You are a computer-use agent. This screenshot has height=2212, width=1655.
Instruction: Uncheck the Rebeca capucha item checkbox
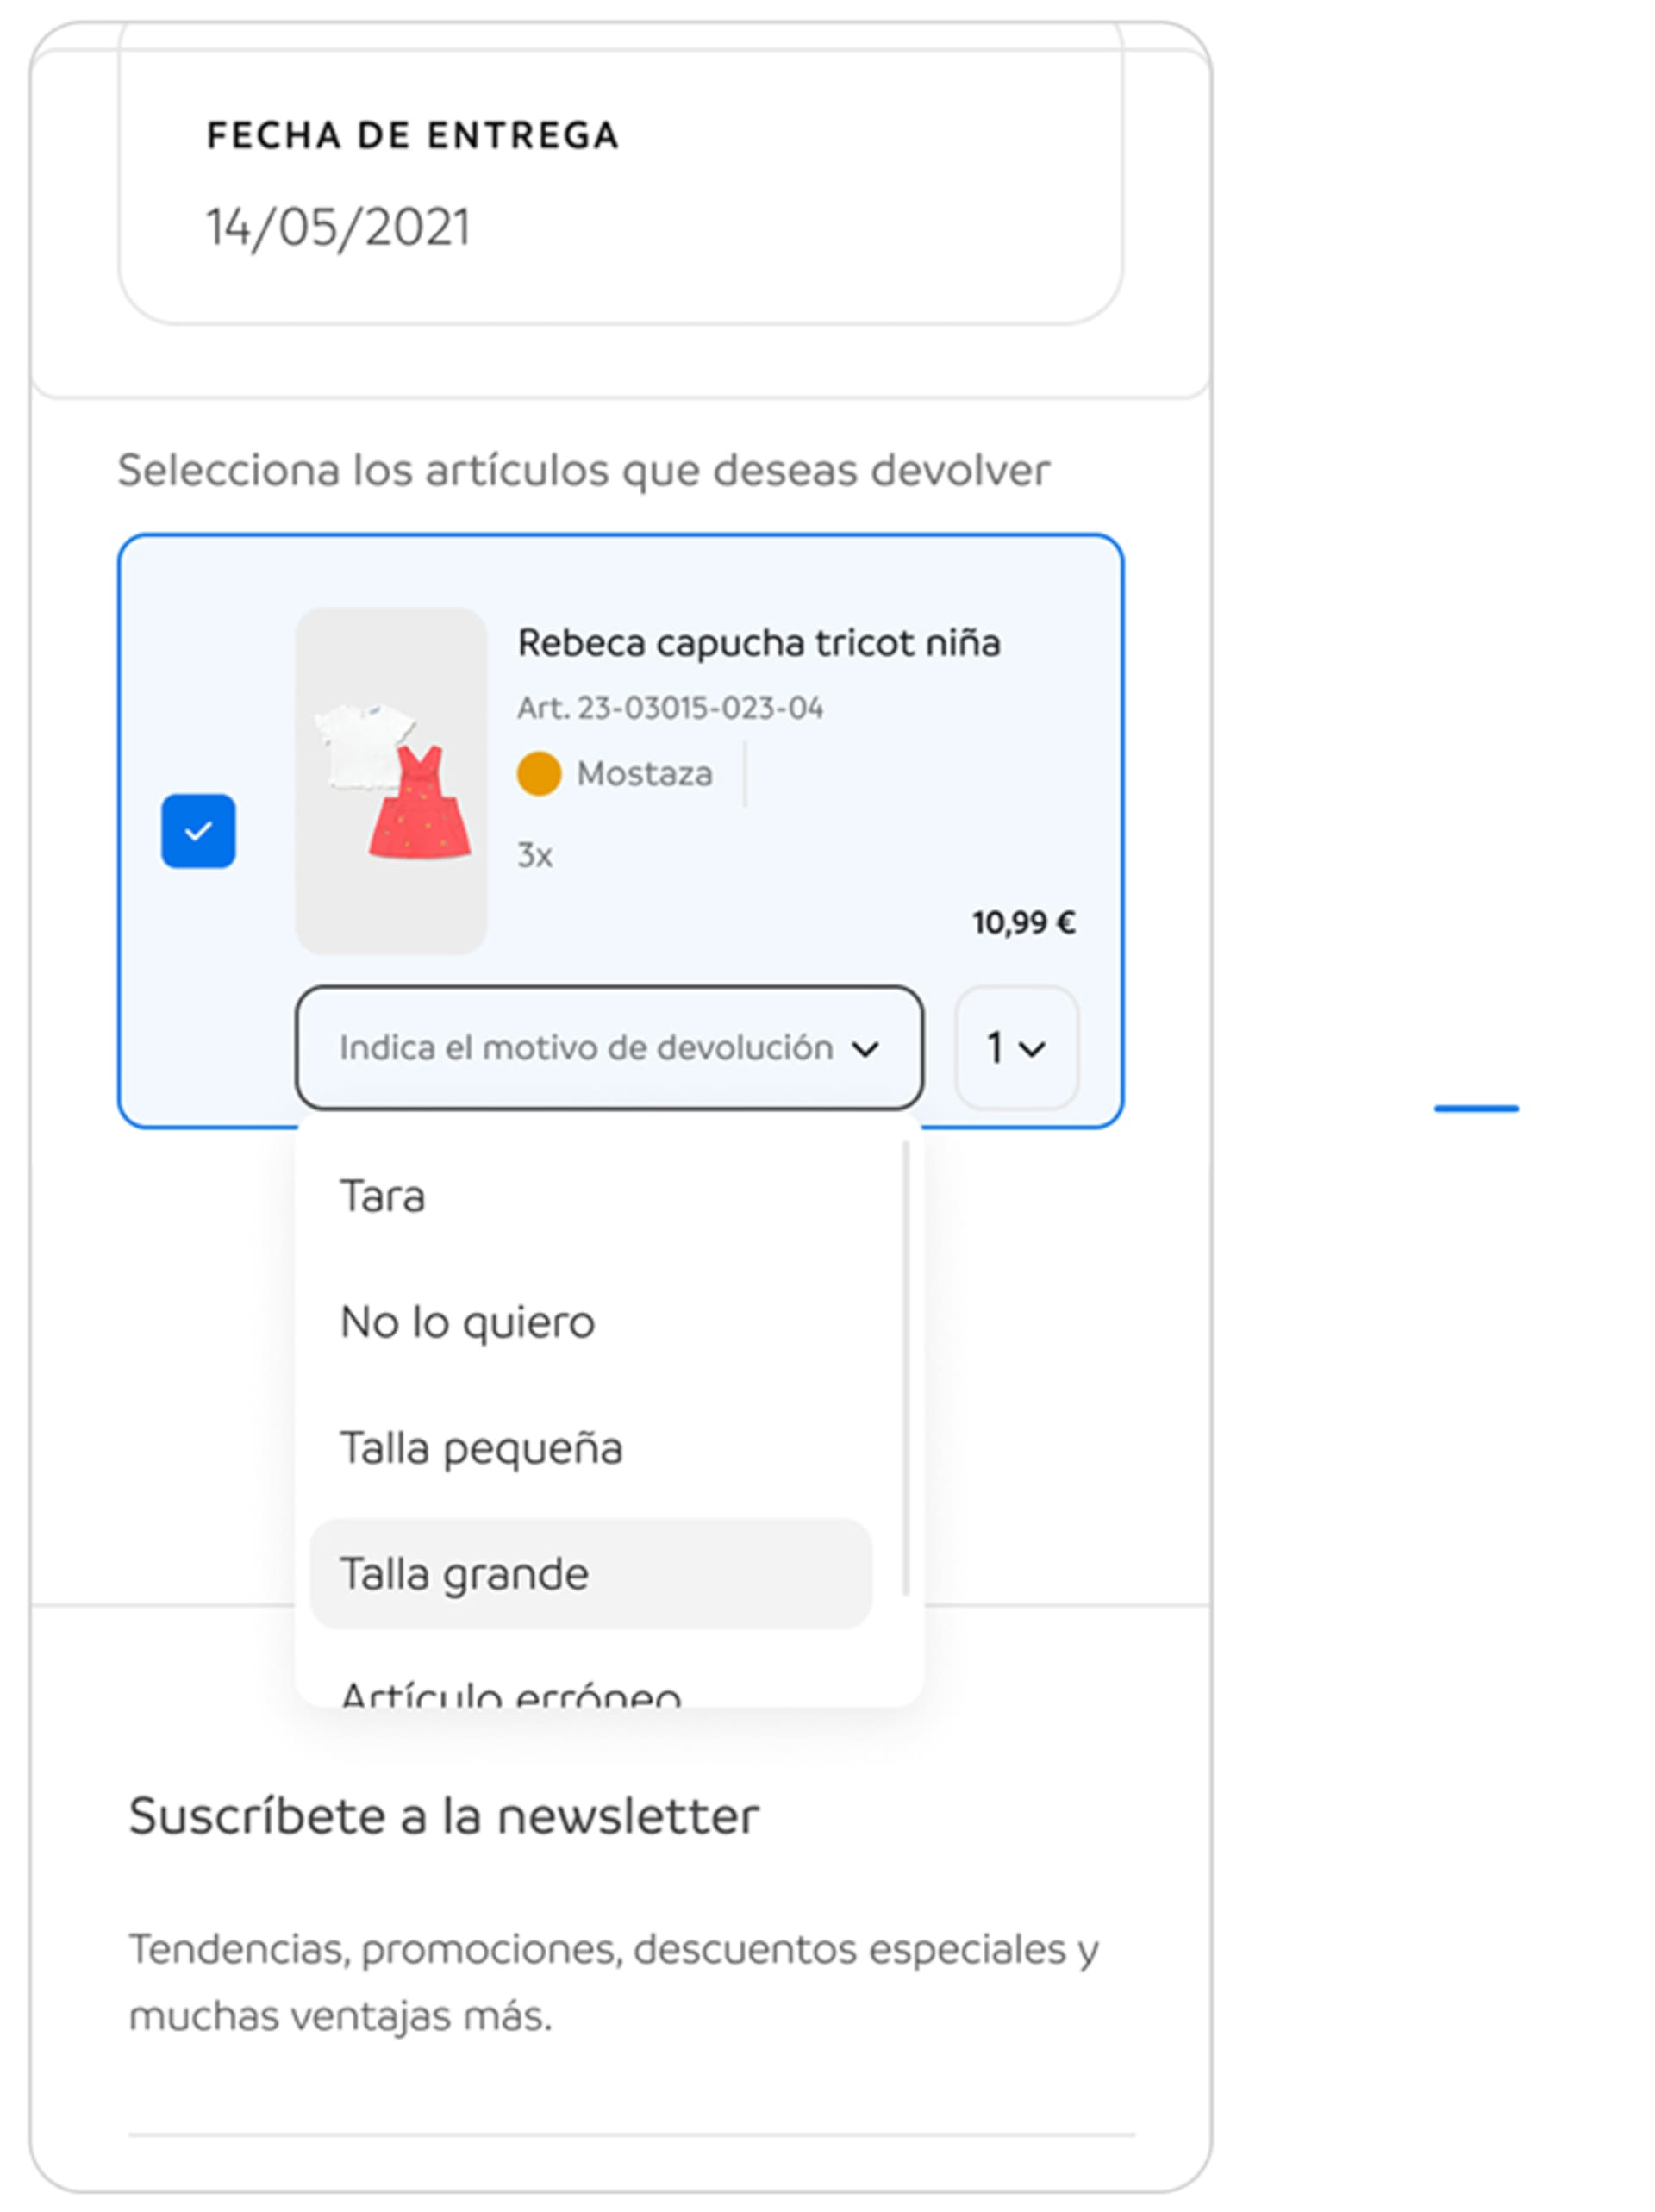coord(198,831)
